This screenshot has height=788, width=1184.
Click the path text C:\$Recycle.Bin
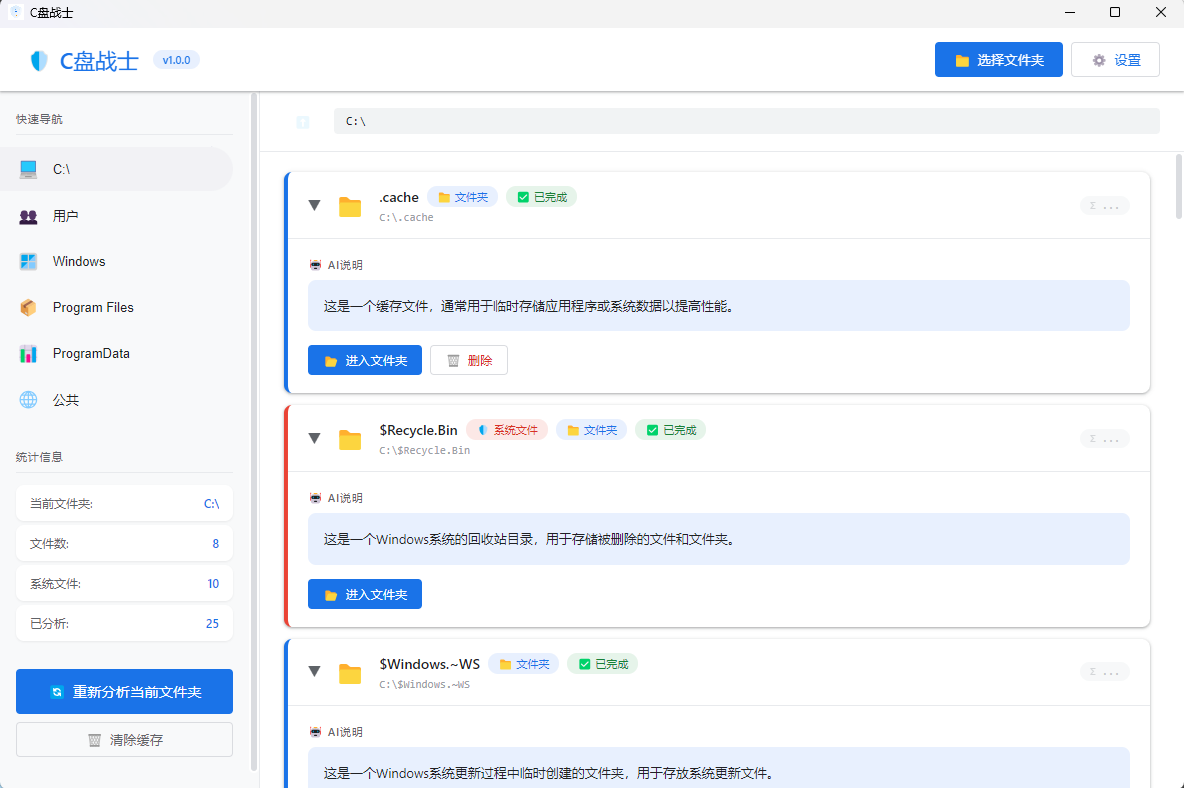[x=424, y=451]
